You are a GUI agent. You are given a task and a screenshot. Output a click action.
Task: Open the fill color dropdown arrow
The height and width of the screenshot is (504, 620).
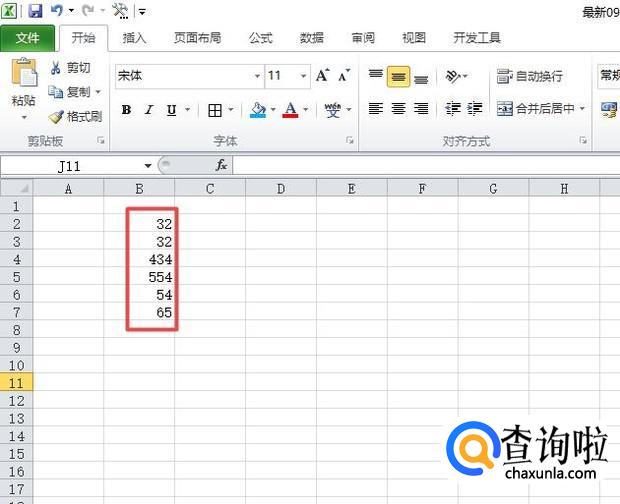point(273,109)
